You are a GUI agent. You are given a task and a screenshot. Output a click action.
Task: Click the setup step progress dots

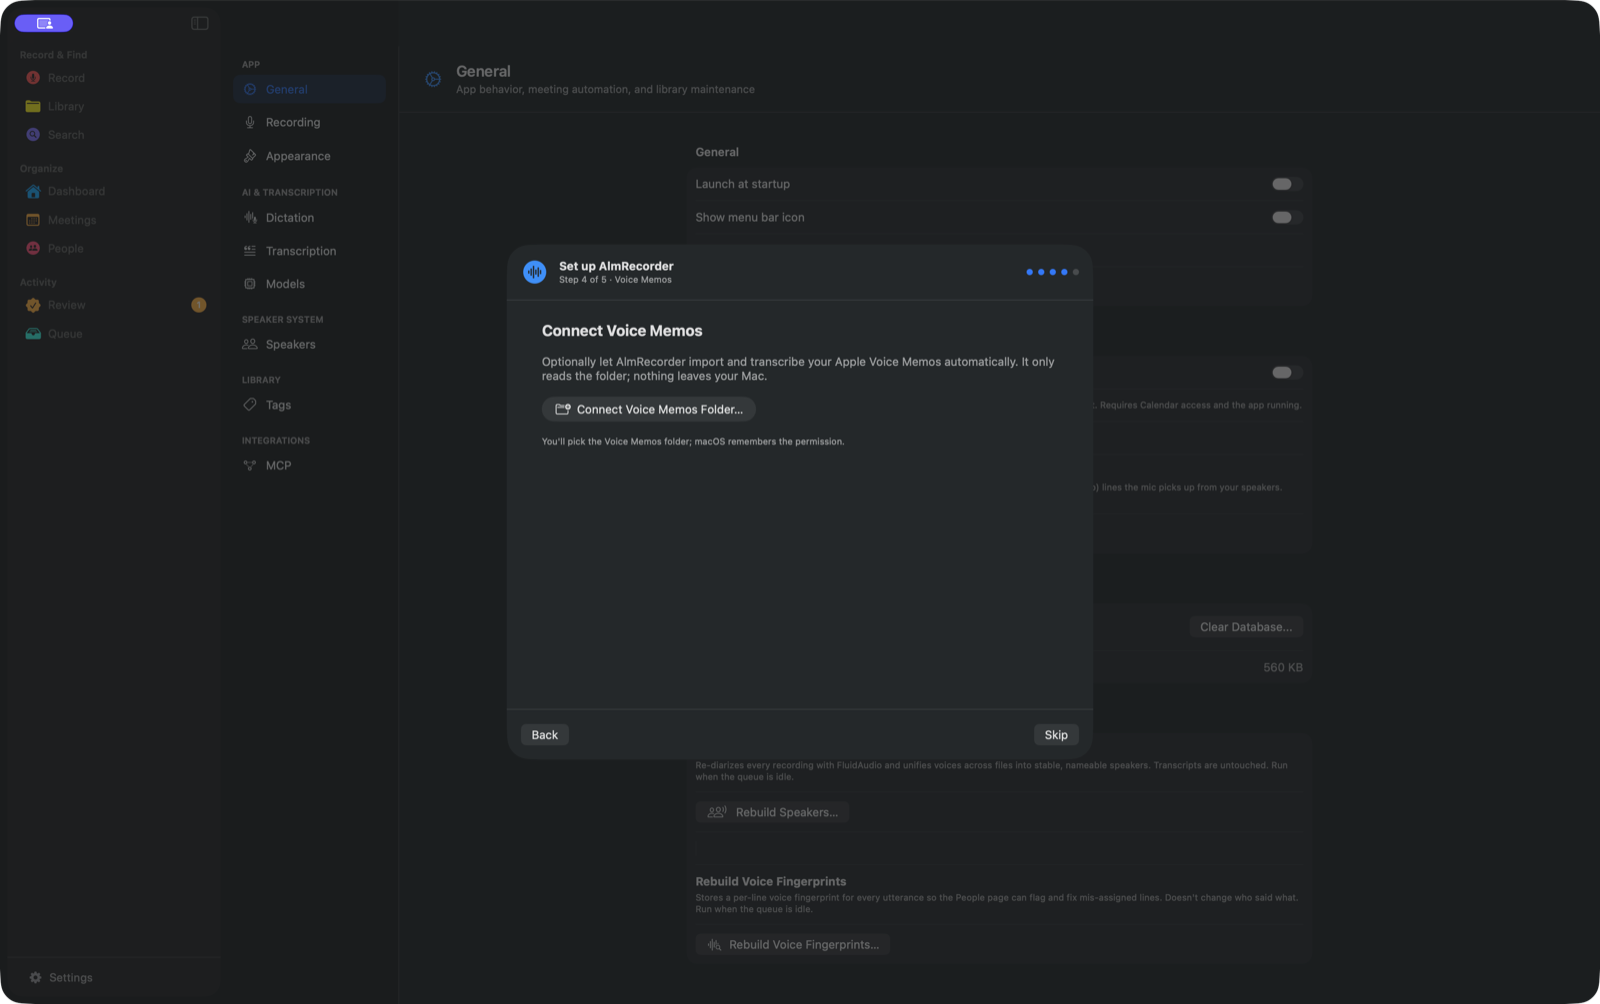[1052, 272]
